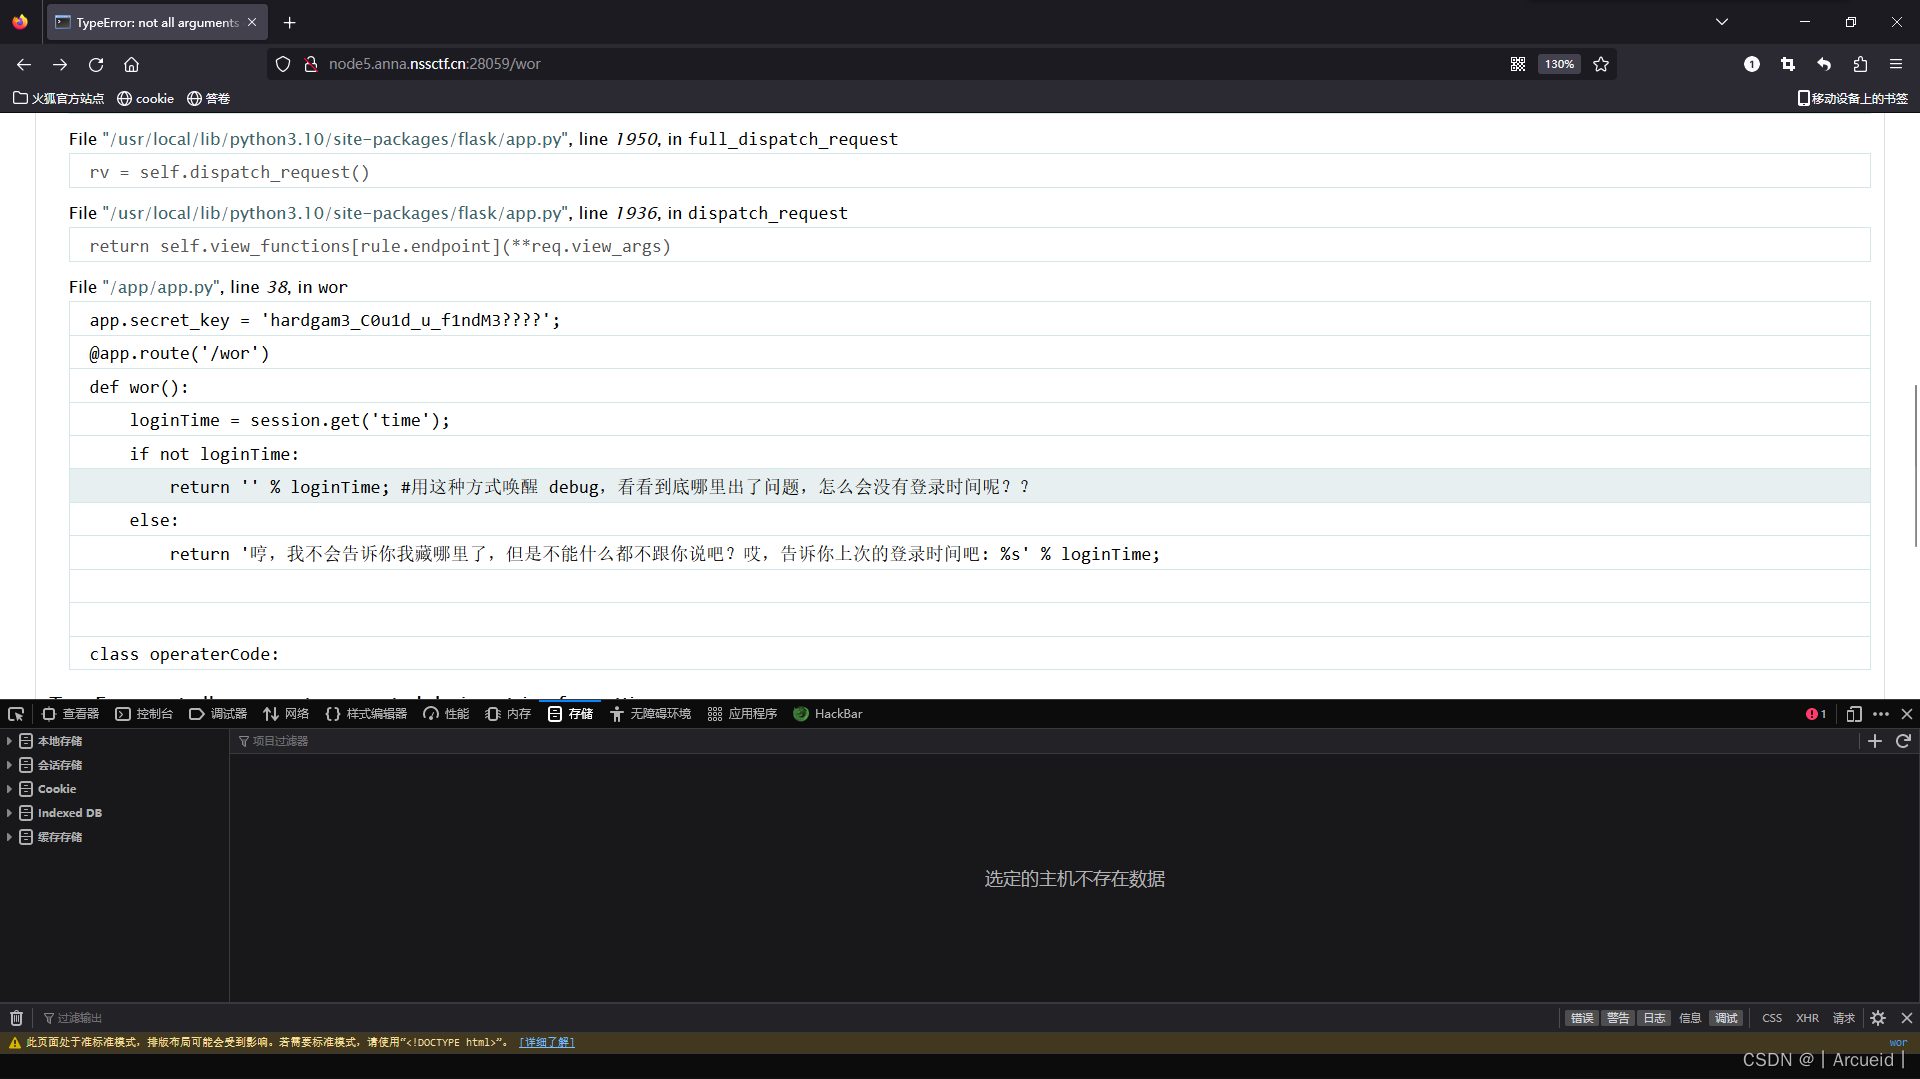This screenshot has height=1079, width=1920.
Task: Close the split console
Action: point(1907,1018)
